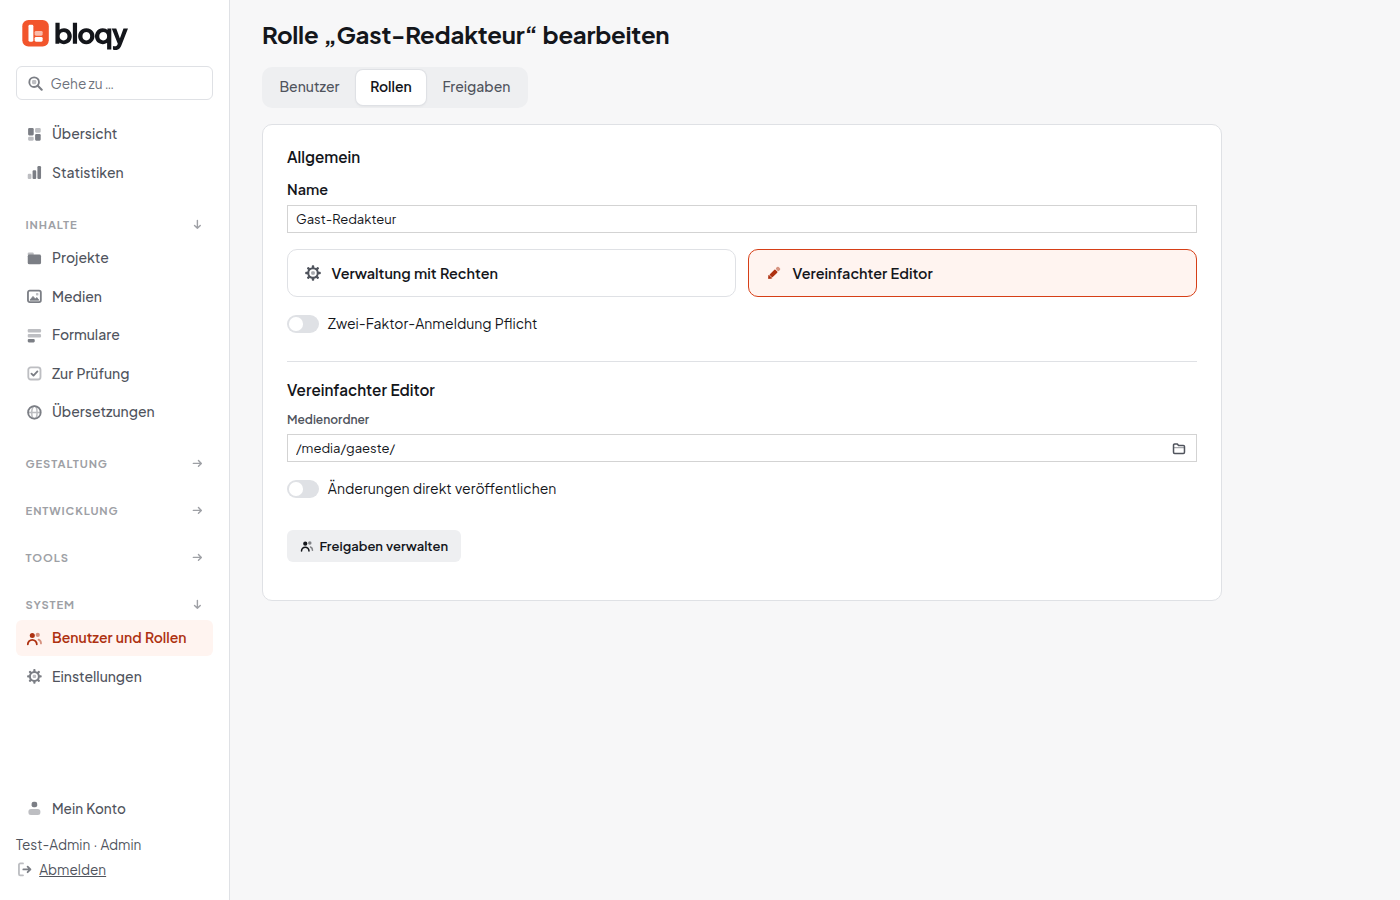1400x900 pixels.
Task: Collapse the SYSTEM section
Action: coord(114,605)
